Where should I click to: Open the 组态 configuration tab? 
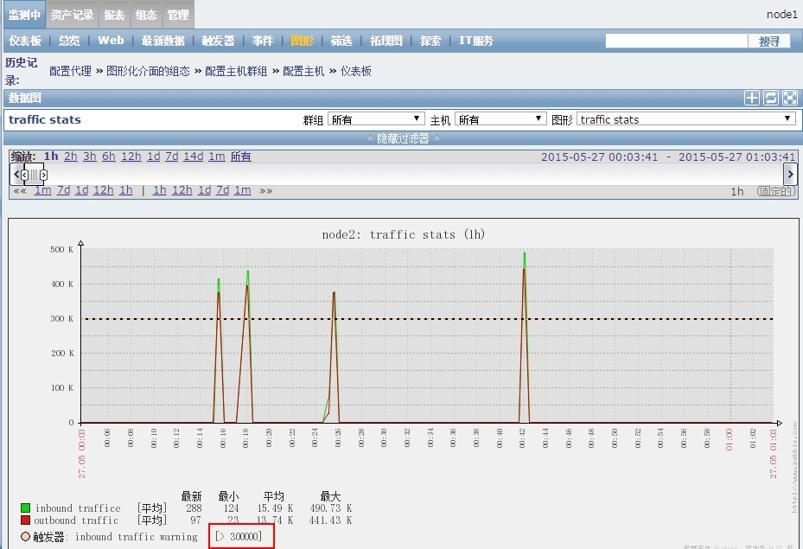pyautogui.click(x=146, y=15)
